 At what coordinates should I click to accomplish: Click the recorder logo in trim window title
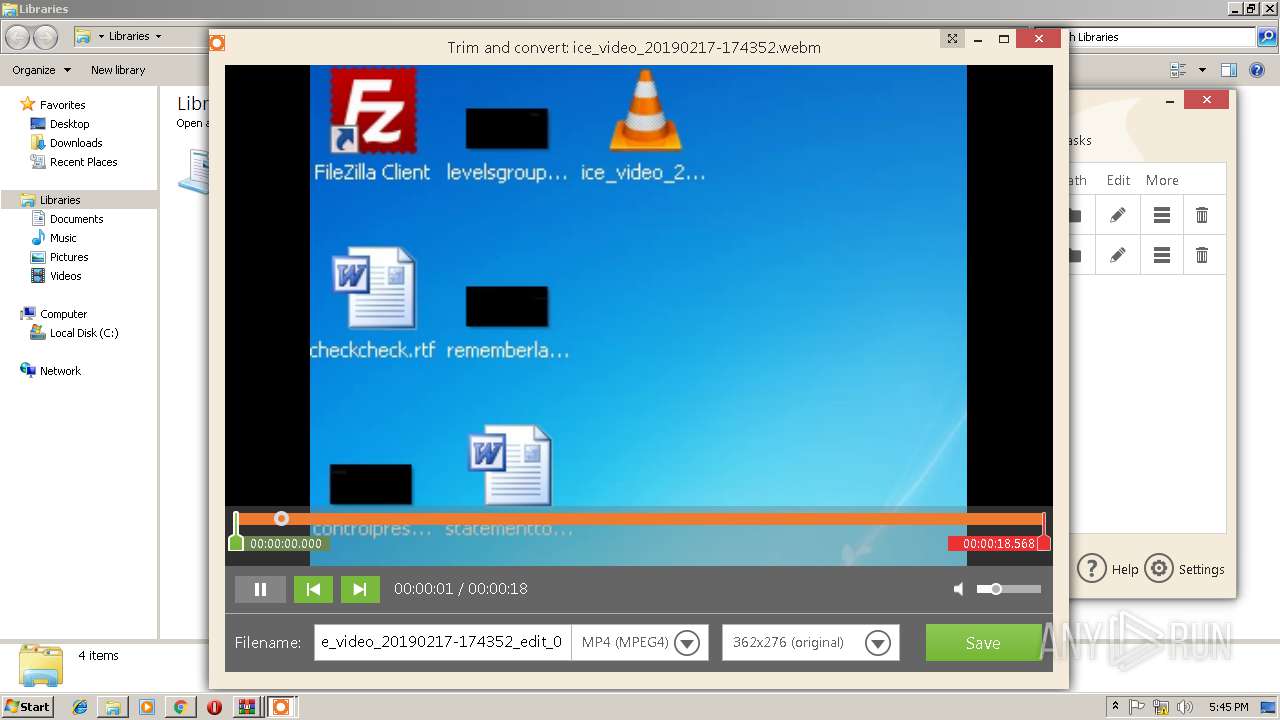pyautogui.click(x=217, y=42)
